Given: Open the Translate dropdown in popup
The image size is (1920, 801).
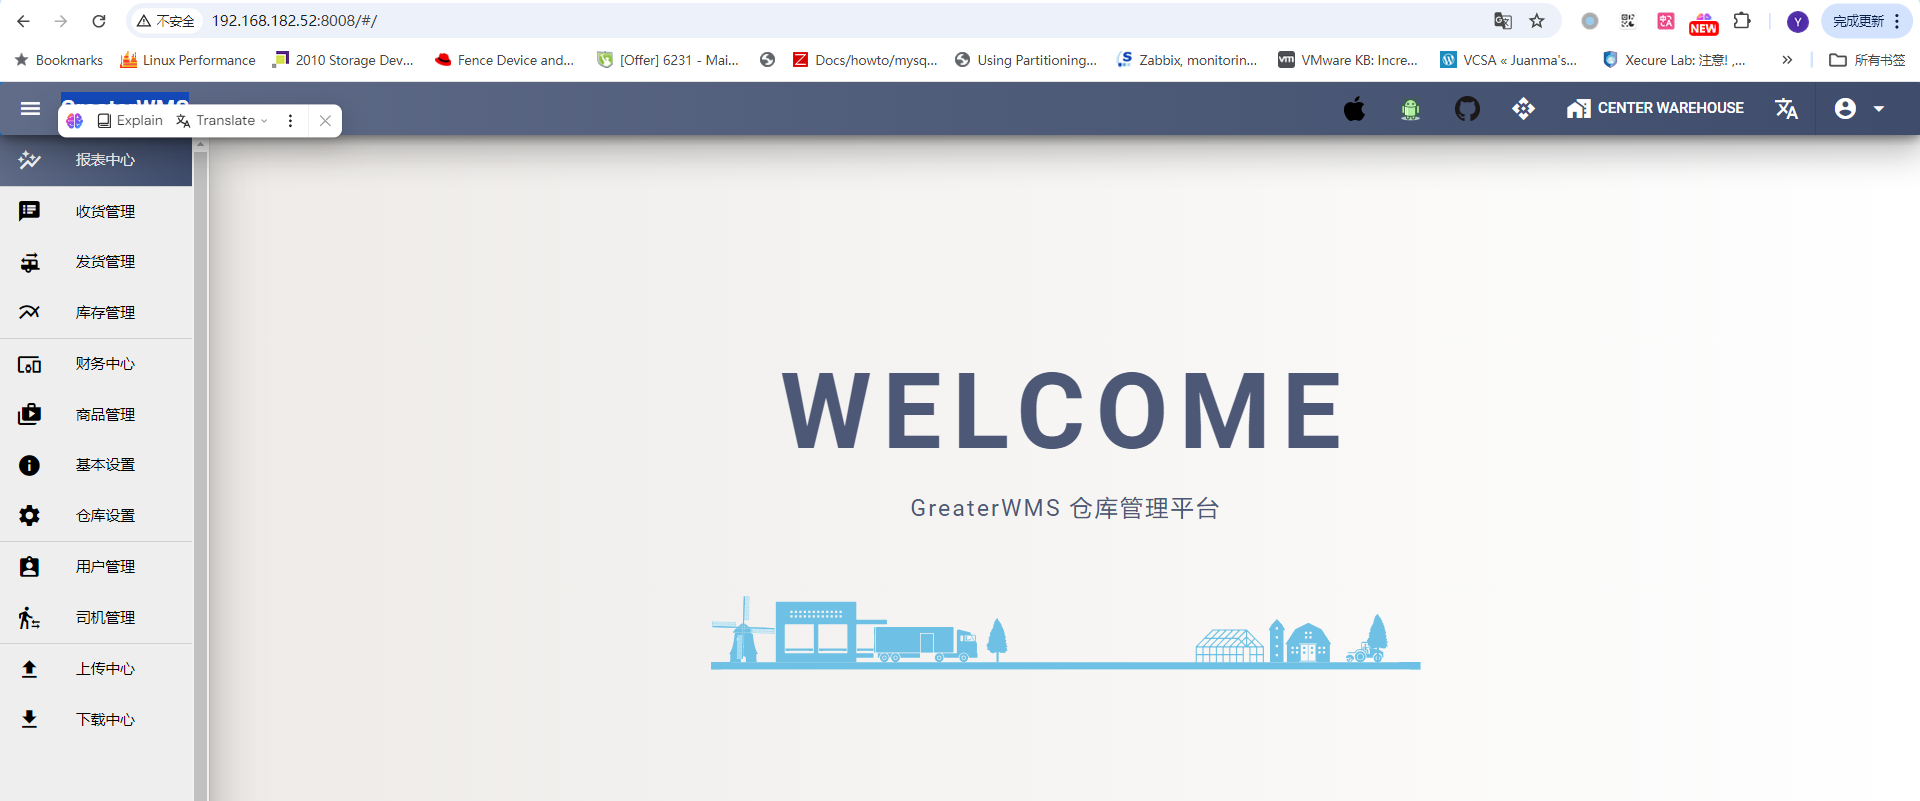Looking at the screenshot, I should [222, 120].
